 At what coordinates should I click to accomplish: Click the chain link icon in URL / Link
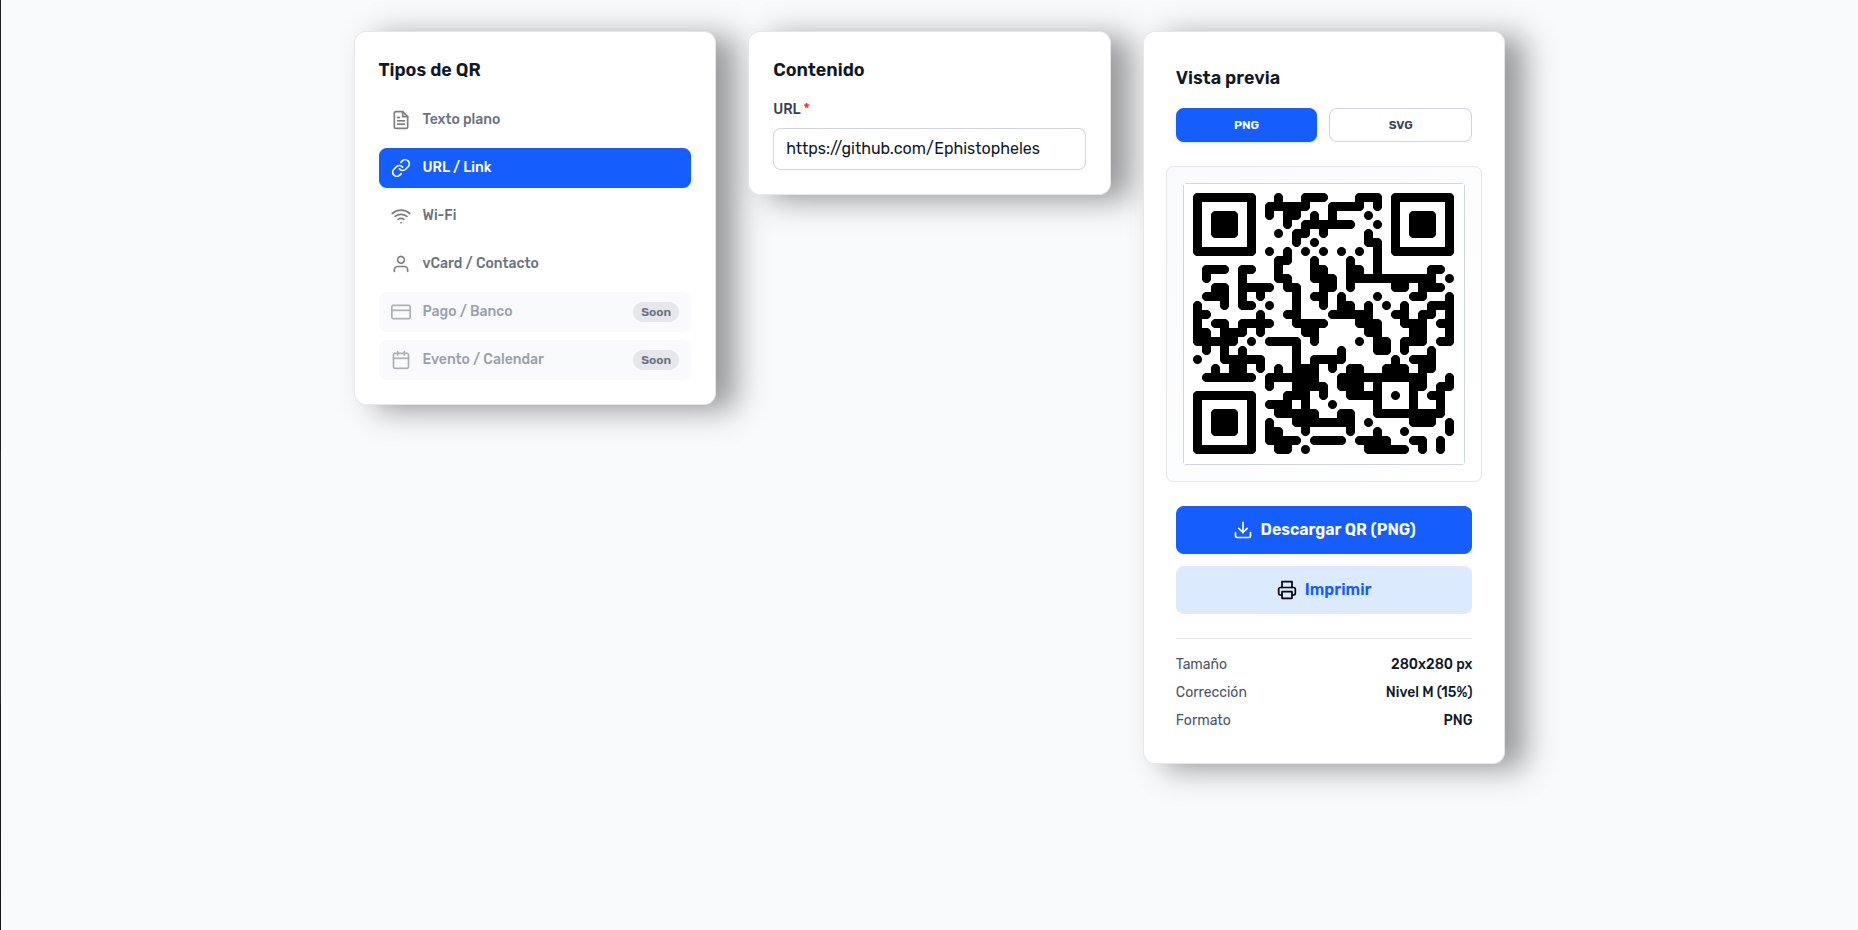(401, 168)
